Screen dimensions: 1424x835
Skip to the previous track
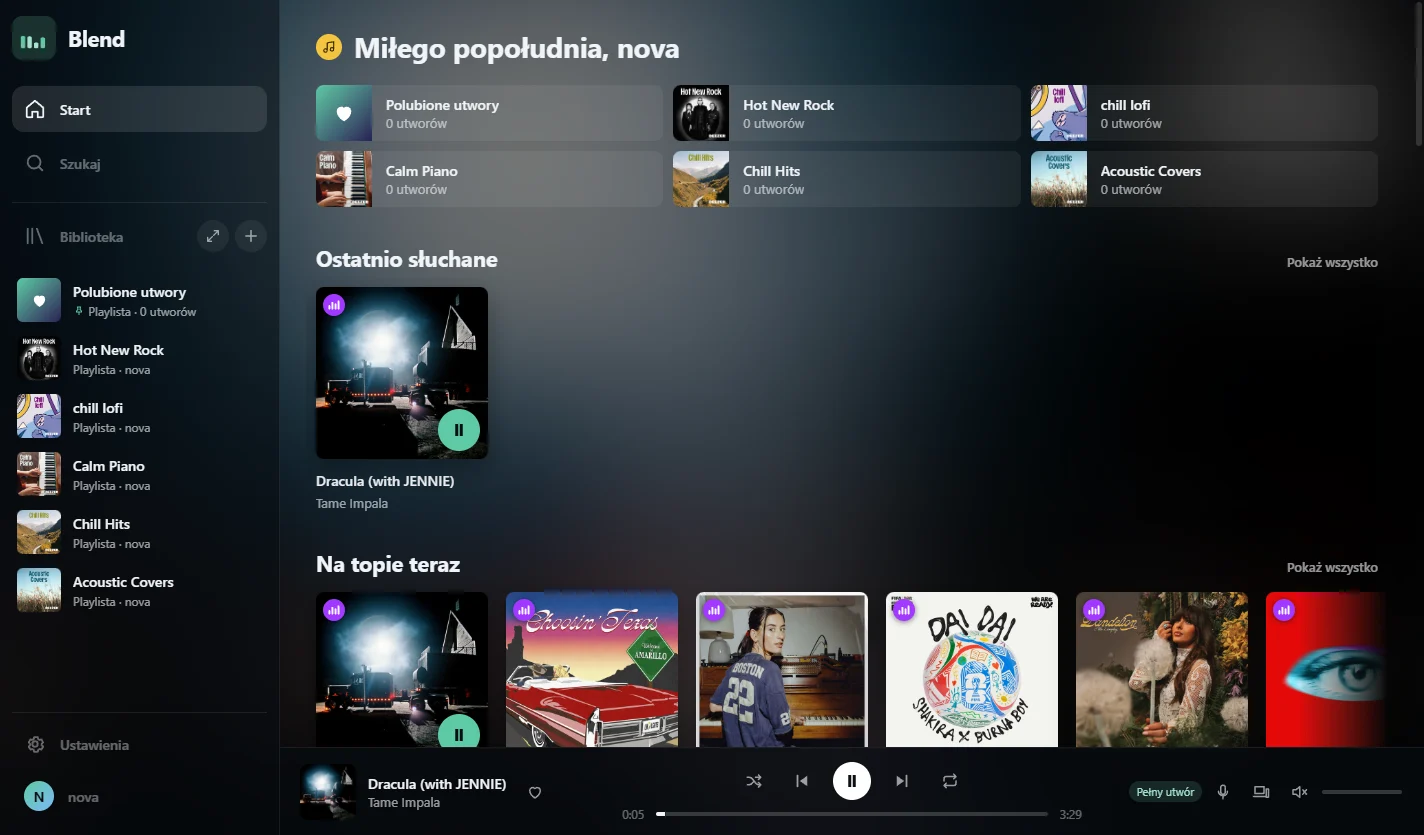[802, 781]
